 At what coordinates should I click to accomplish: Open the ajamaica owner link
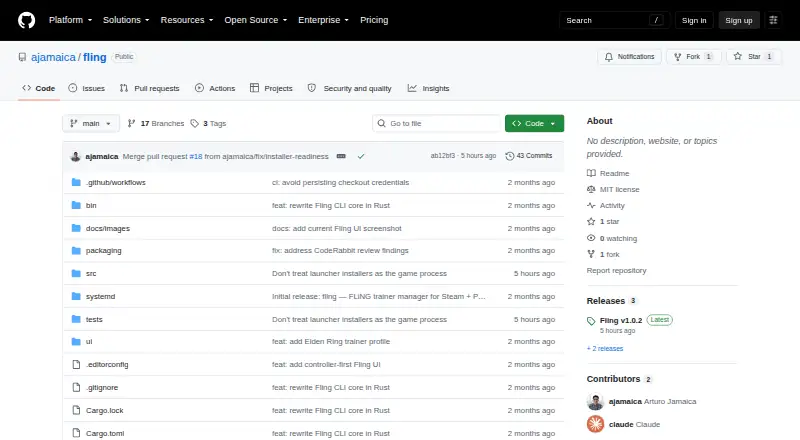tap(53, 57)
